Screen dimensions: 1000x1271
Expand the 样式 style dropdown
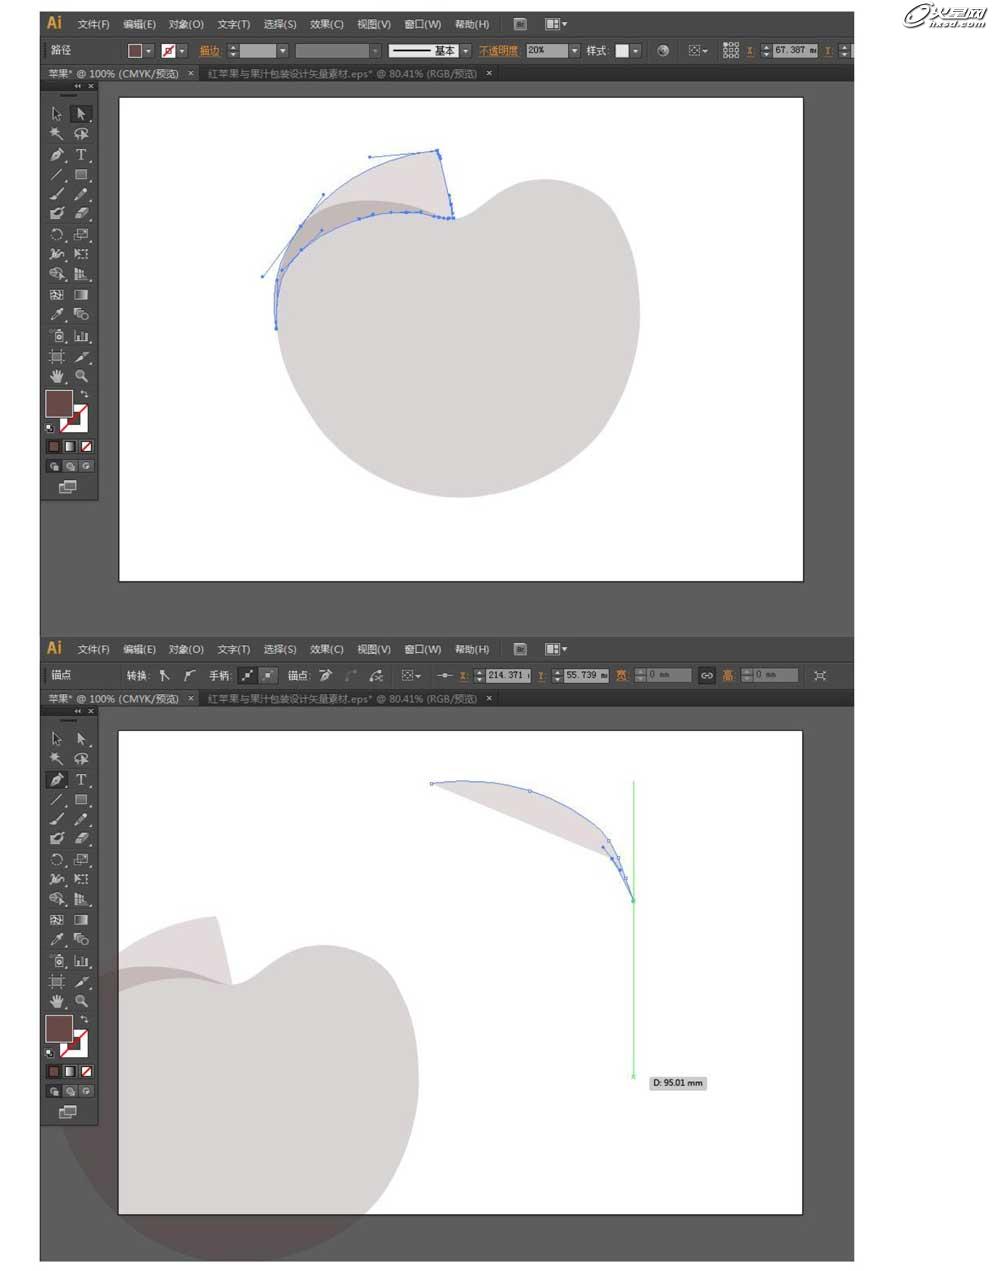635,51
